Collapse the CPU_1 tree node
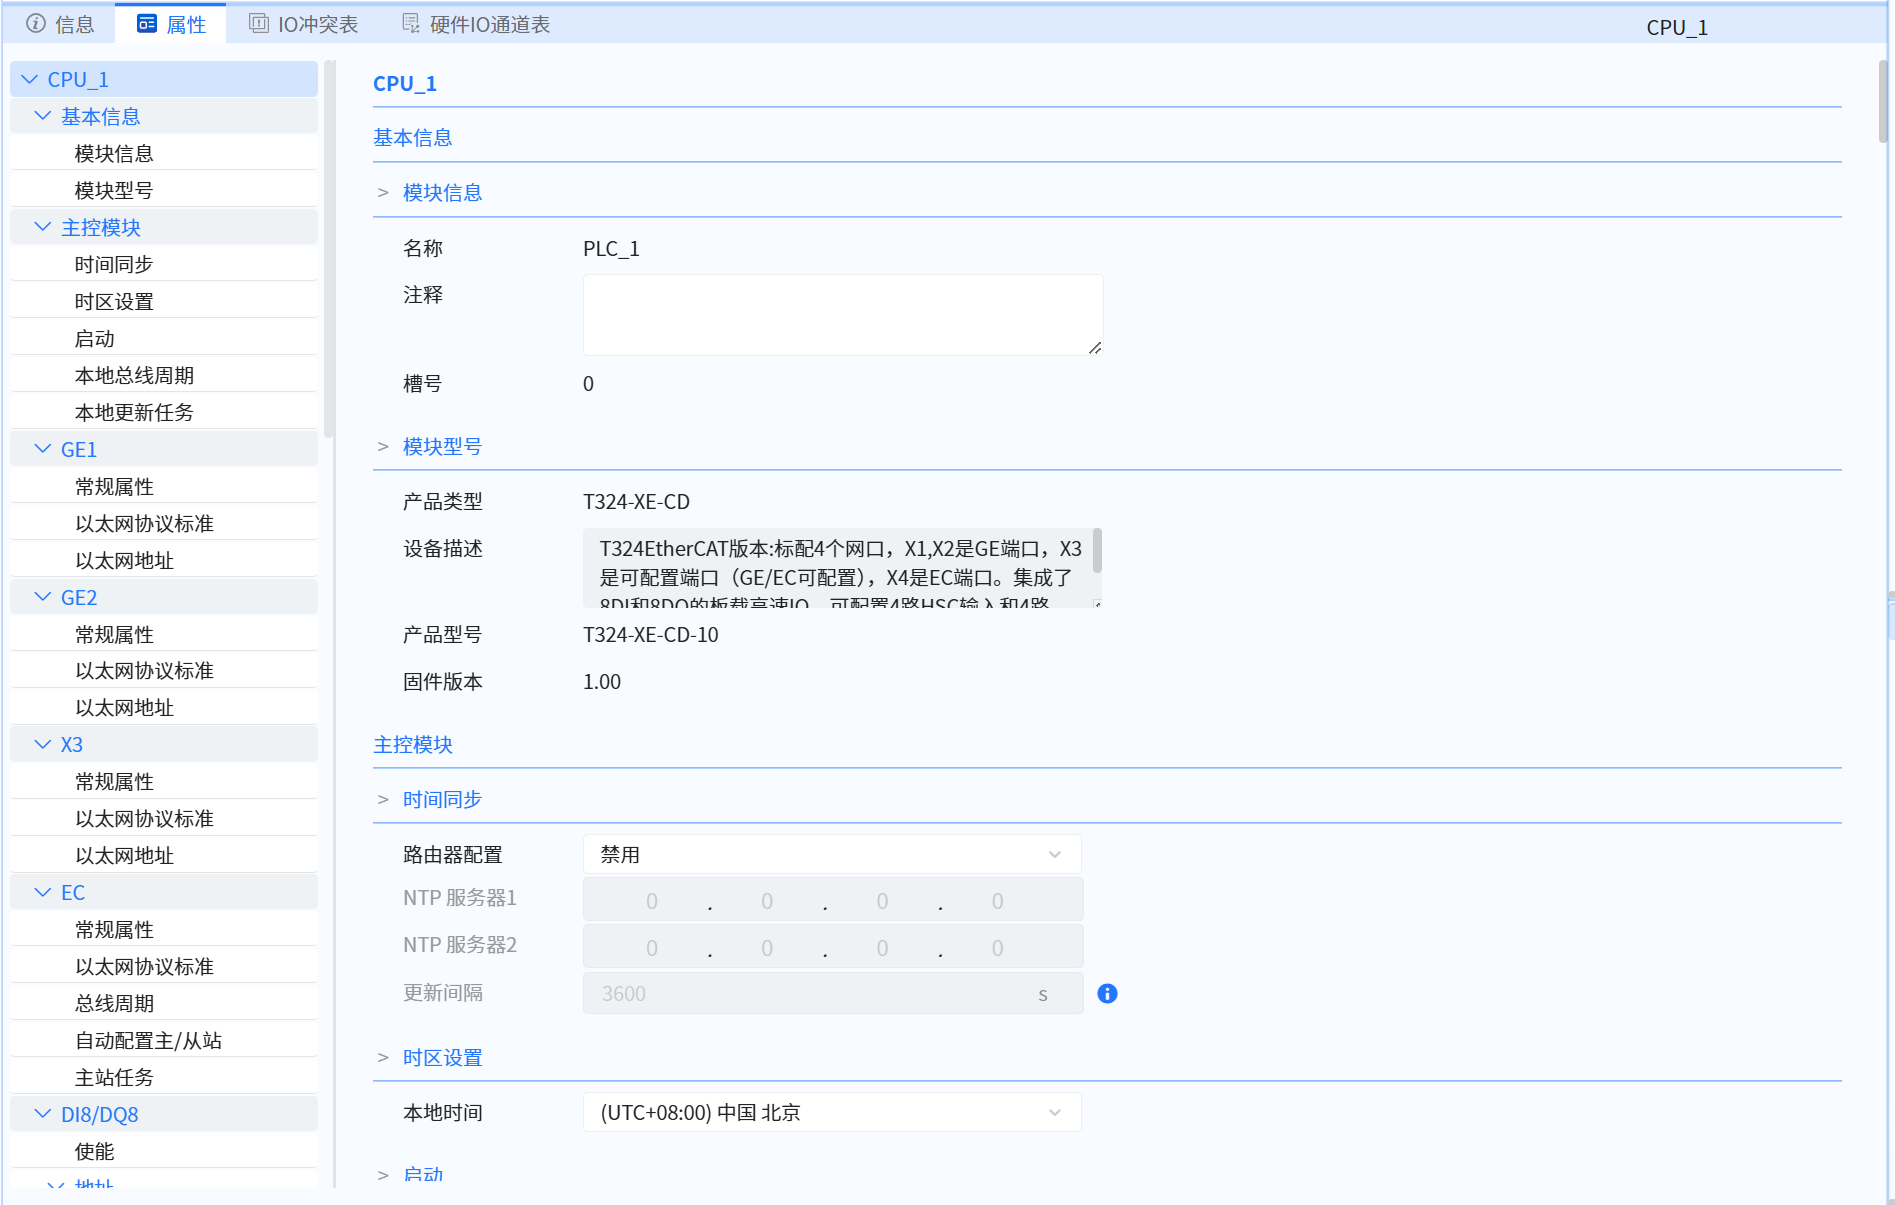The image size is (1895, 1205). [x=30, y=78]
